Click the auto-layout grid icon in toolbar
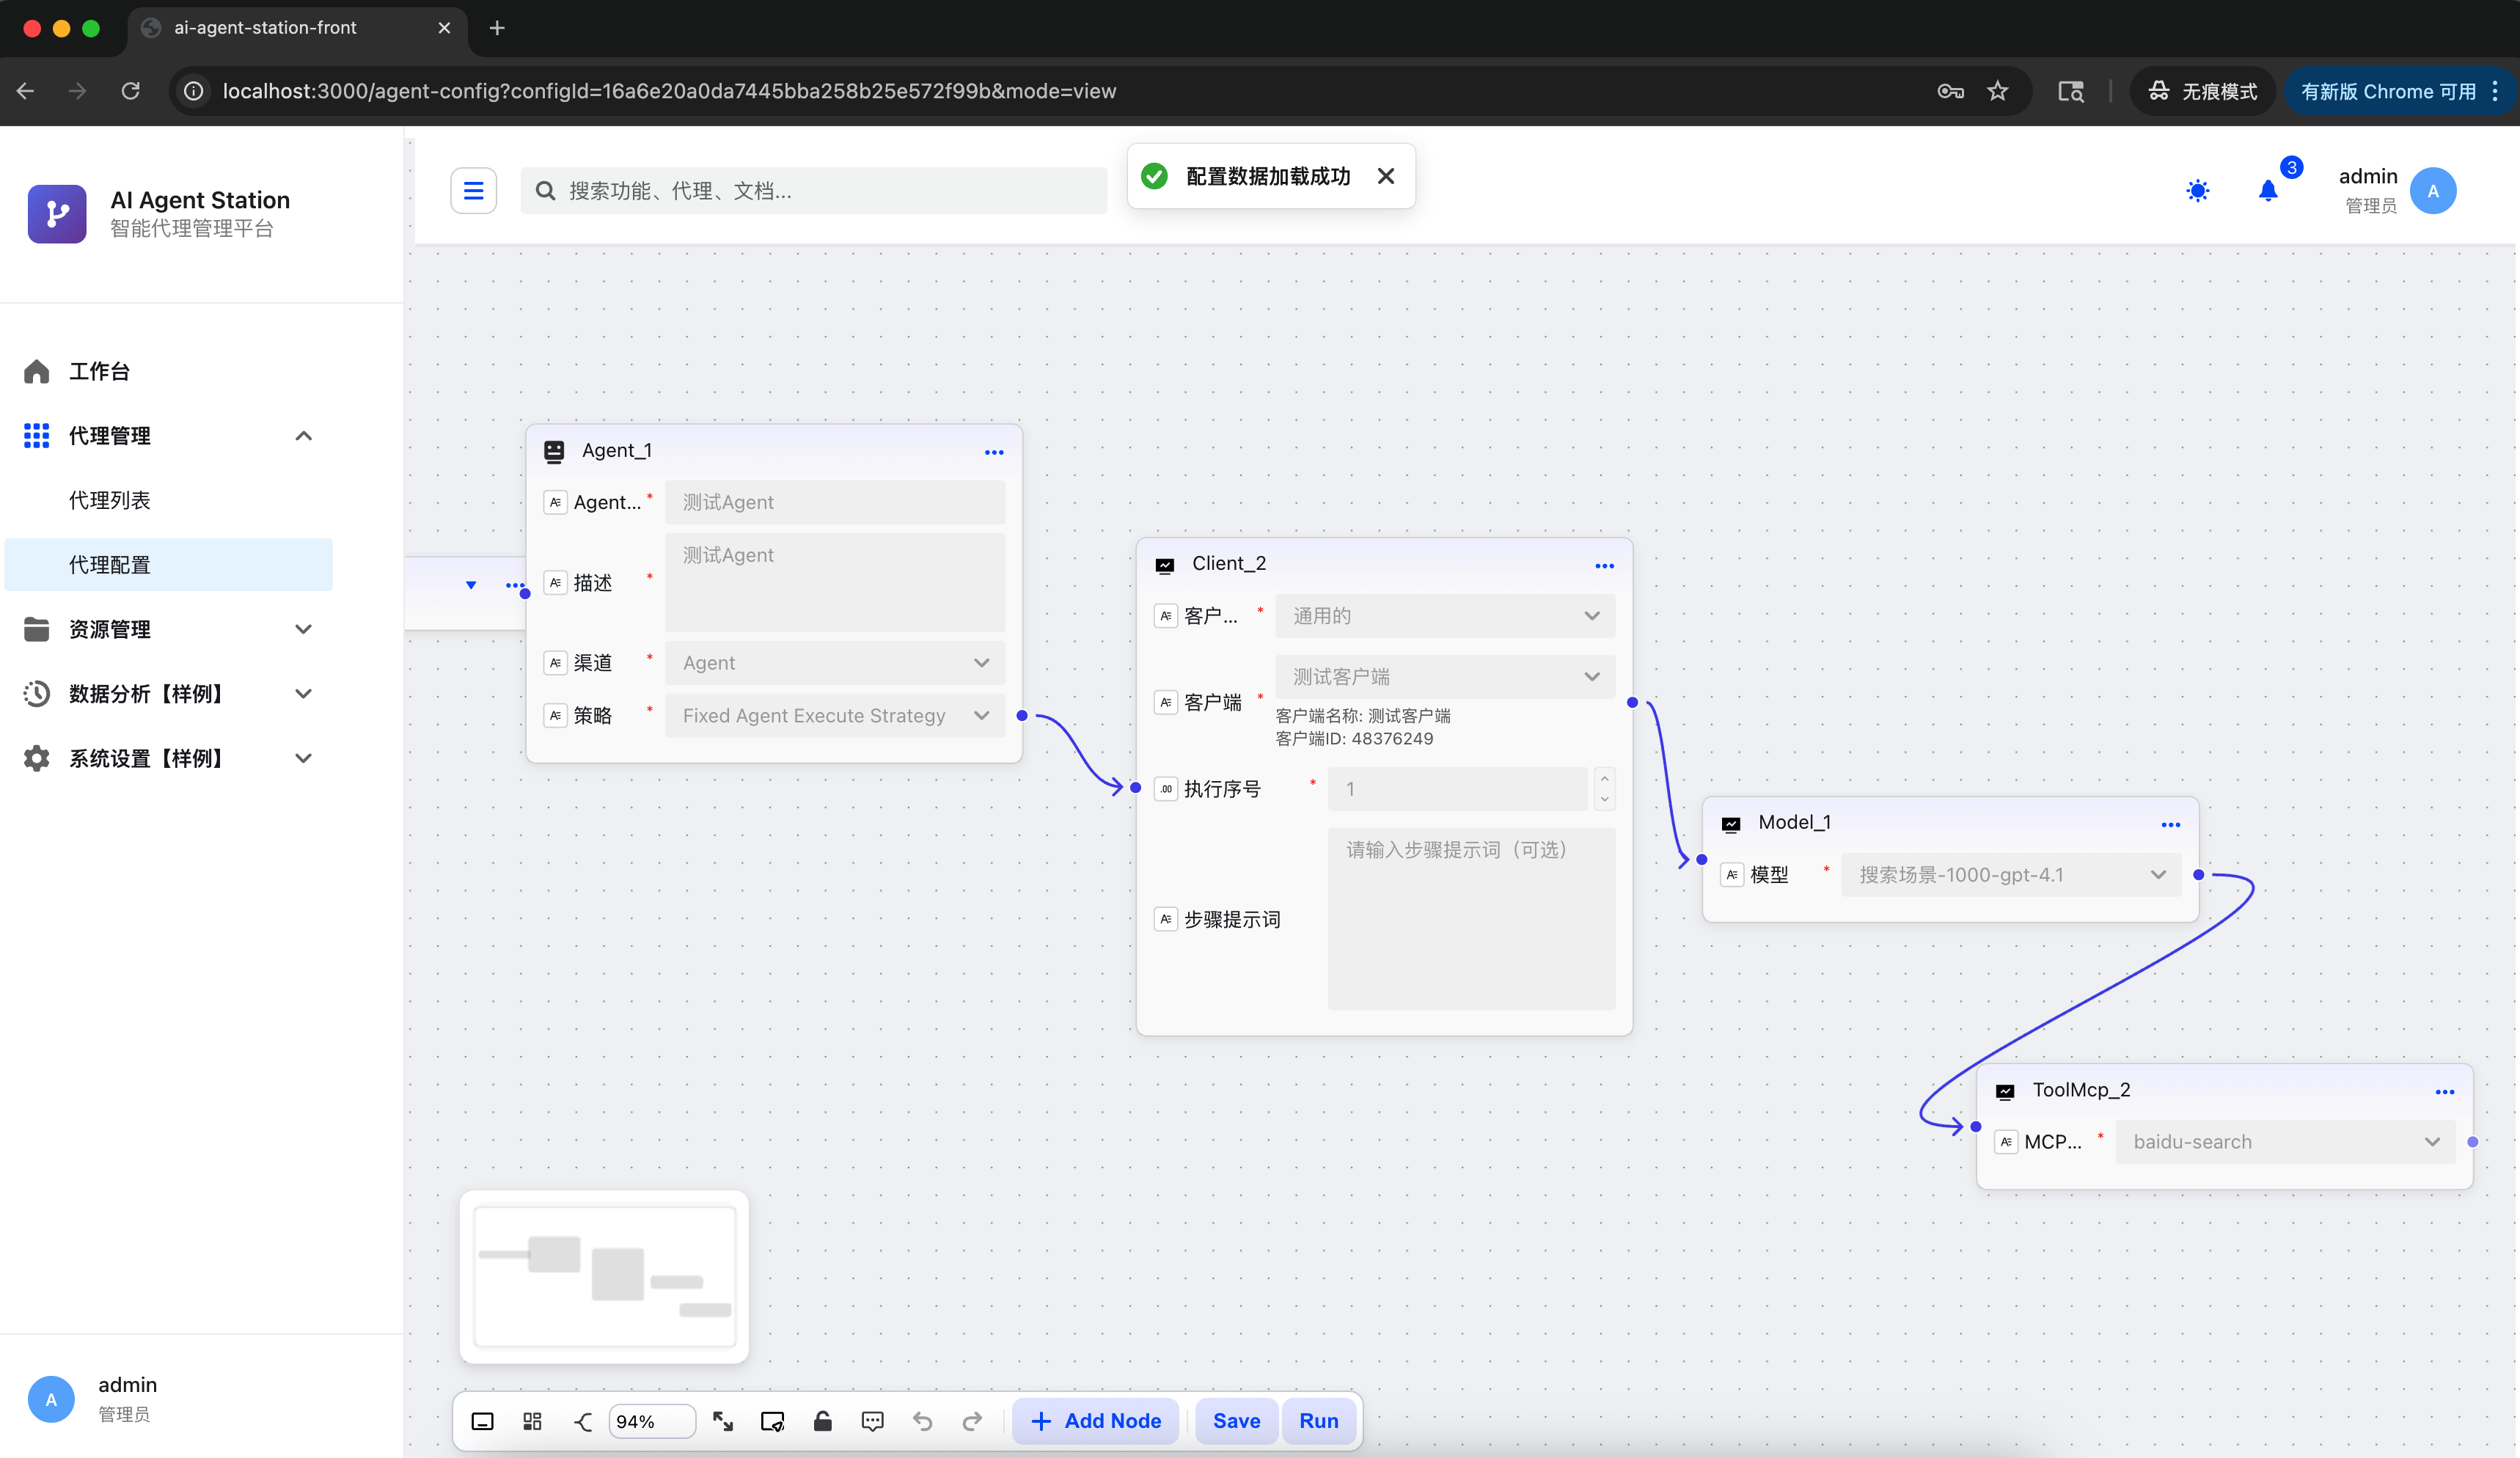Image resolution: width=2520 pixels, height=1458 pixels. [x=532, y=1421]
